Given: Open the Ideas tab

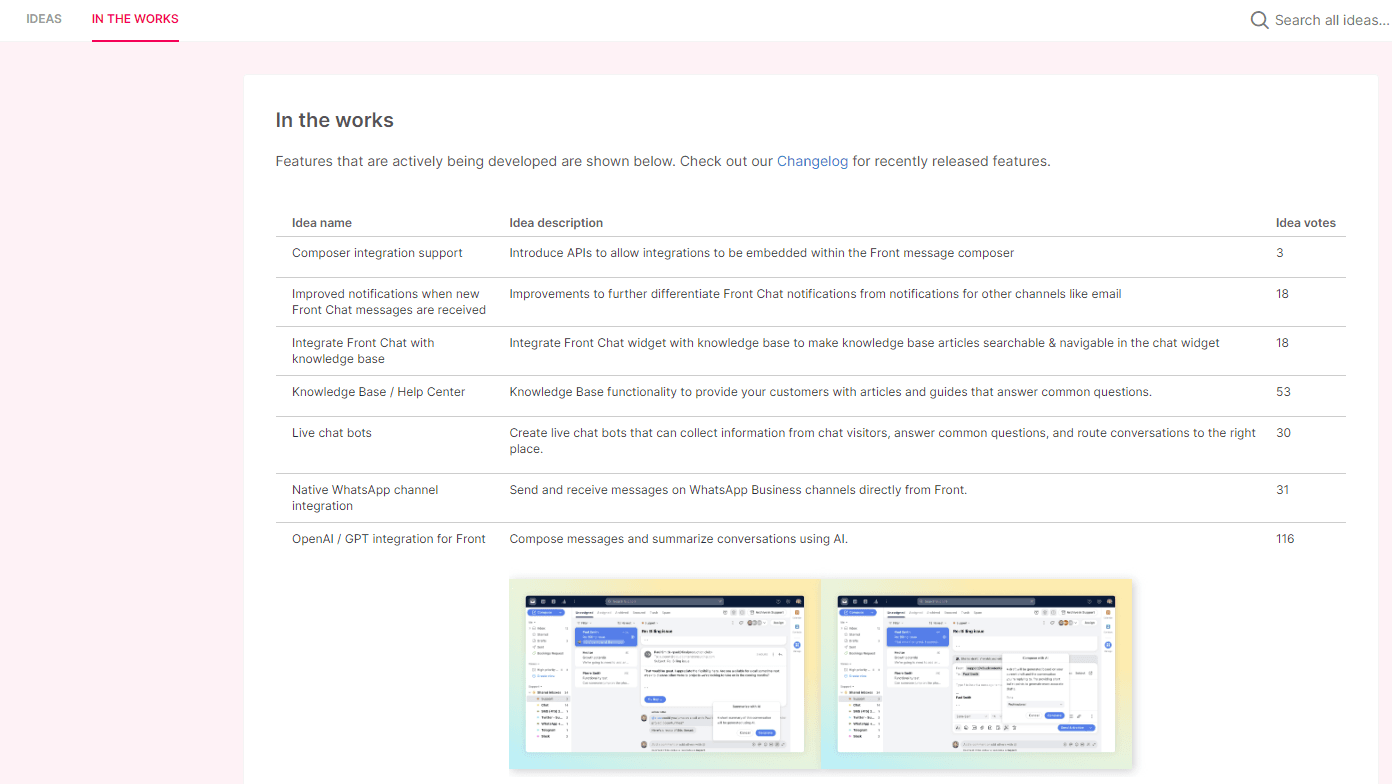Looking at the screenshot, I should click(44, 19).
